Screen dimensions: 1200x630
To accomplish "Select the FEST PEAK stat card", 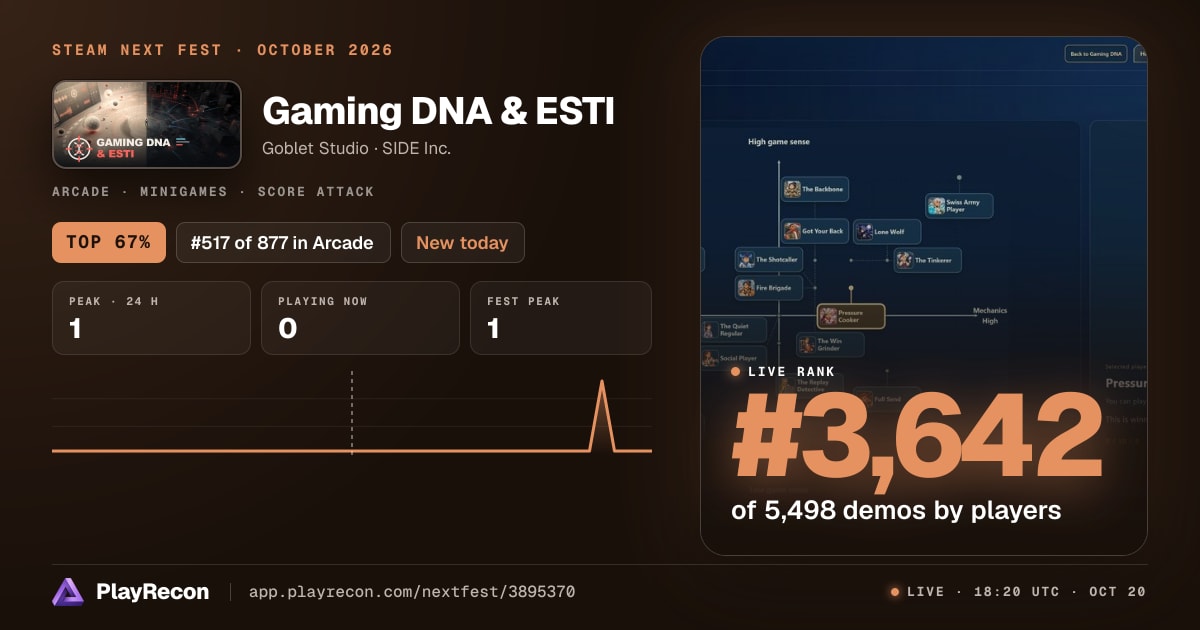I will pos(561,318).
